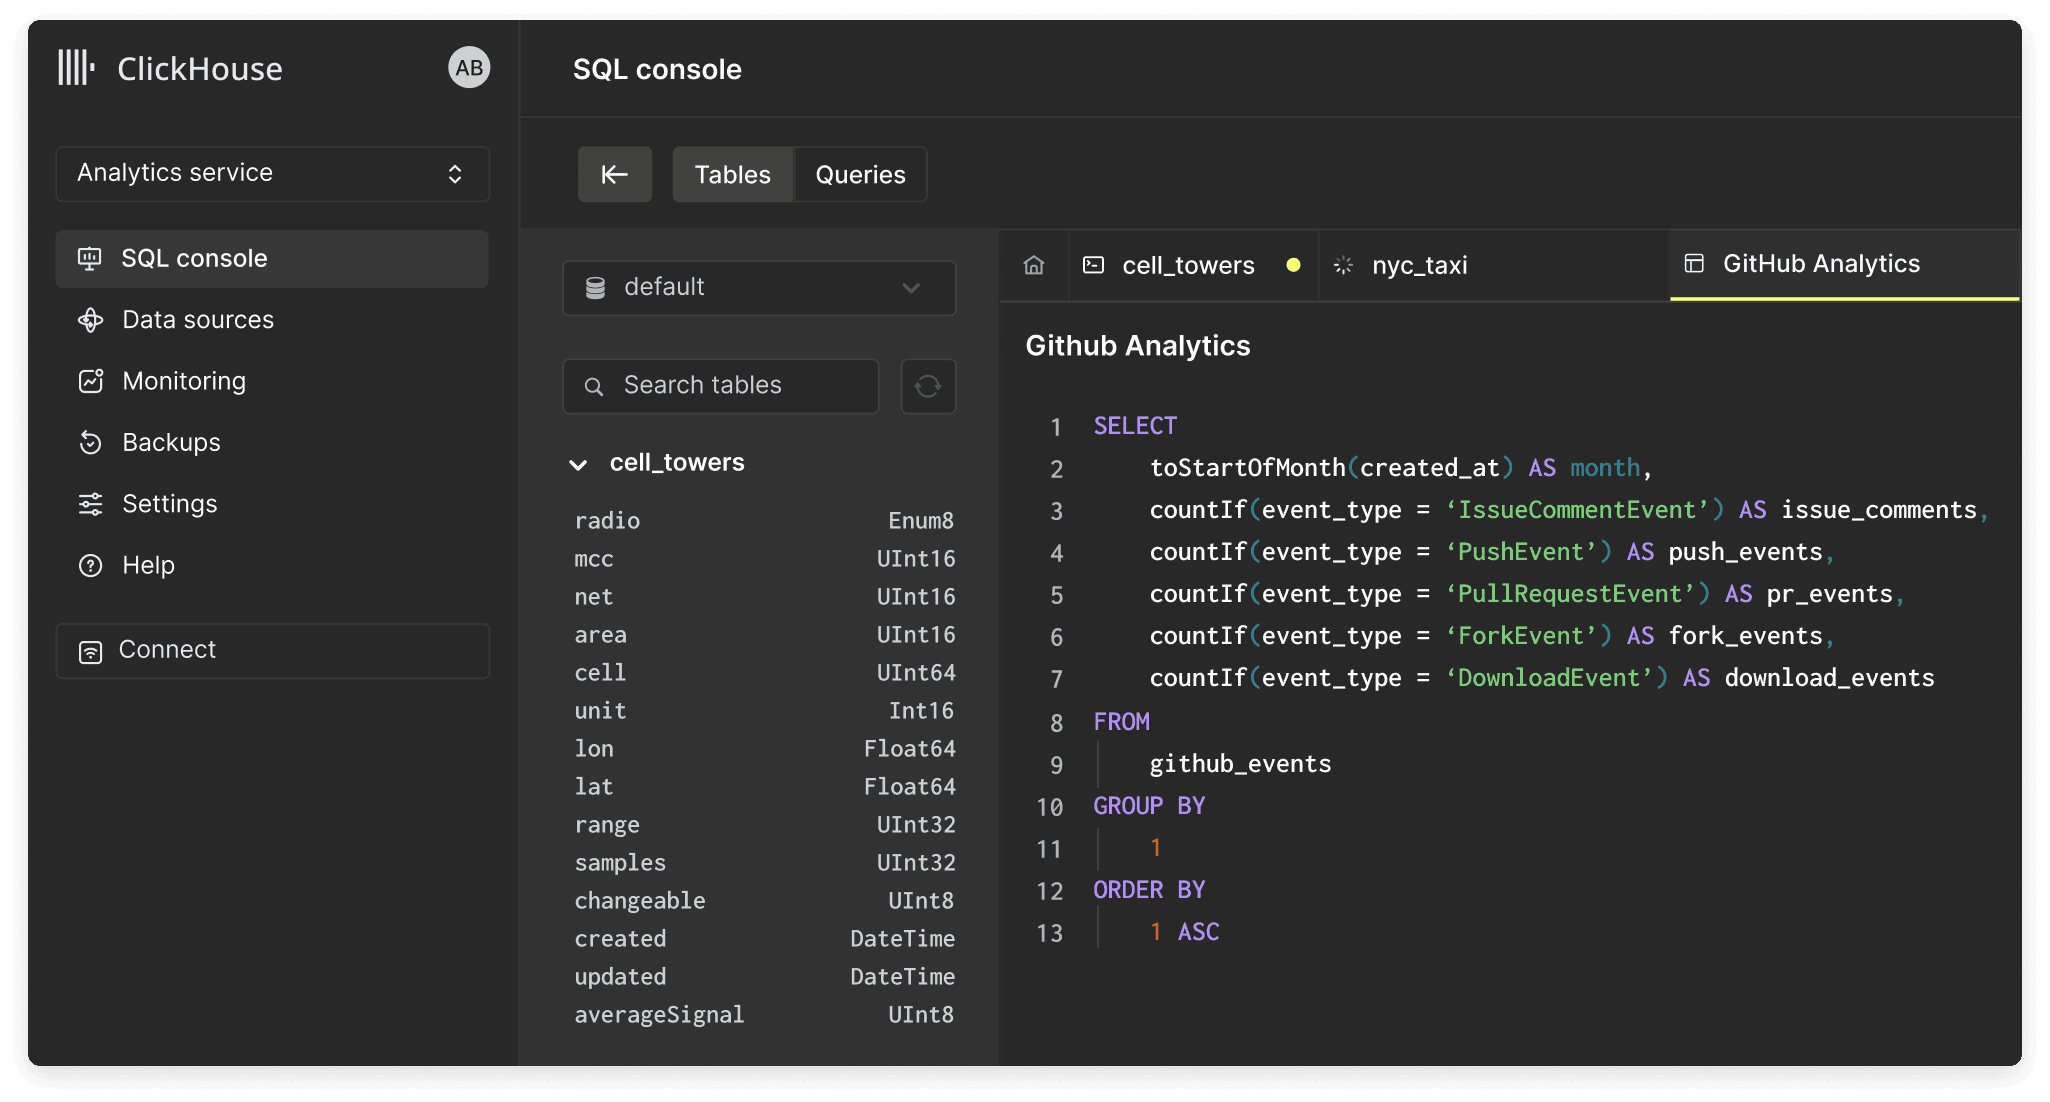Collapse the tables panel with arrow button
Image resolution: width=2050 pixels, height=1102 pixels.
(615, 175)
